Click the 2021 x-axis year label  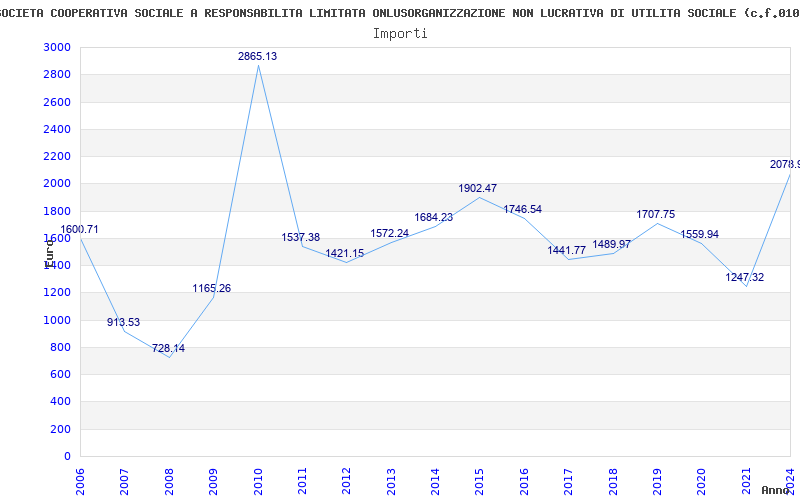point(745,480)
